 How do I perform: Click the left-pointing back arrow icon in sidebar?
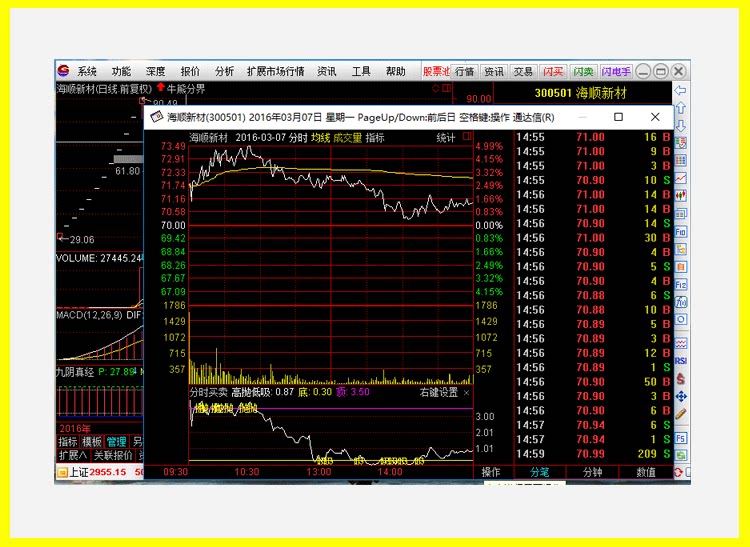click(680, 90)
